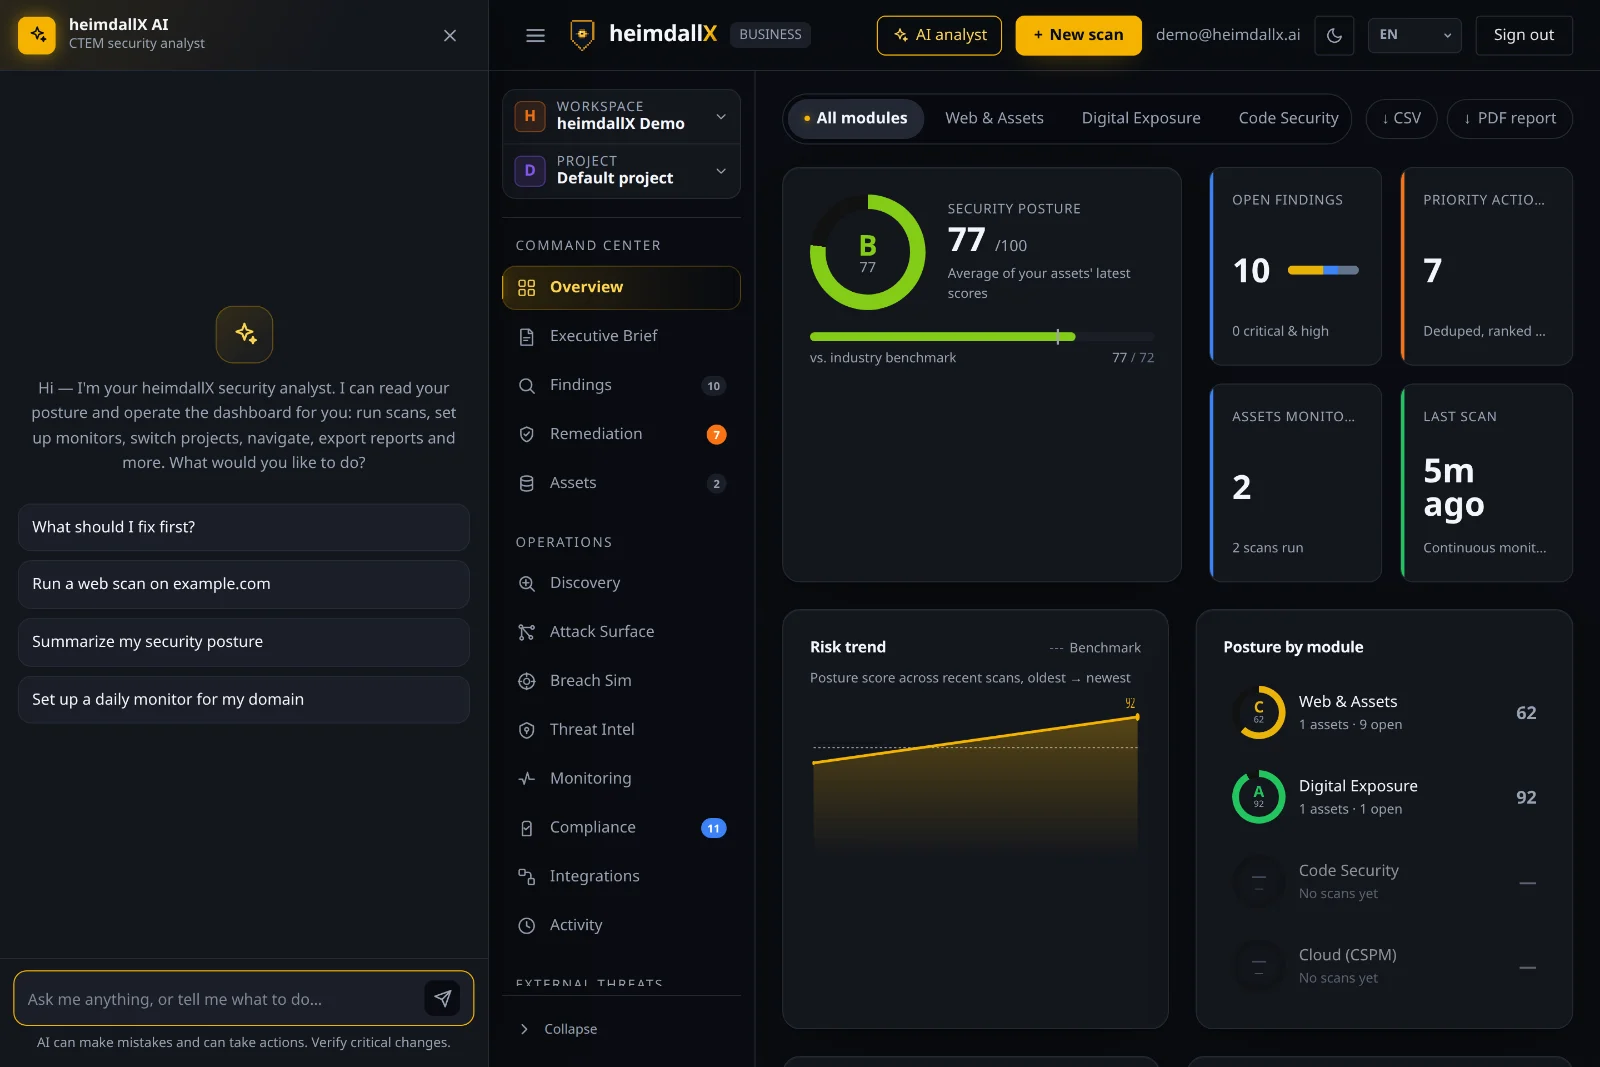Expand the Workspace heimdallX Demo dropdown
This screenshot has height=1067, width=1600.
tap(621, 116)
